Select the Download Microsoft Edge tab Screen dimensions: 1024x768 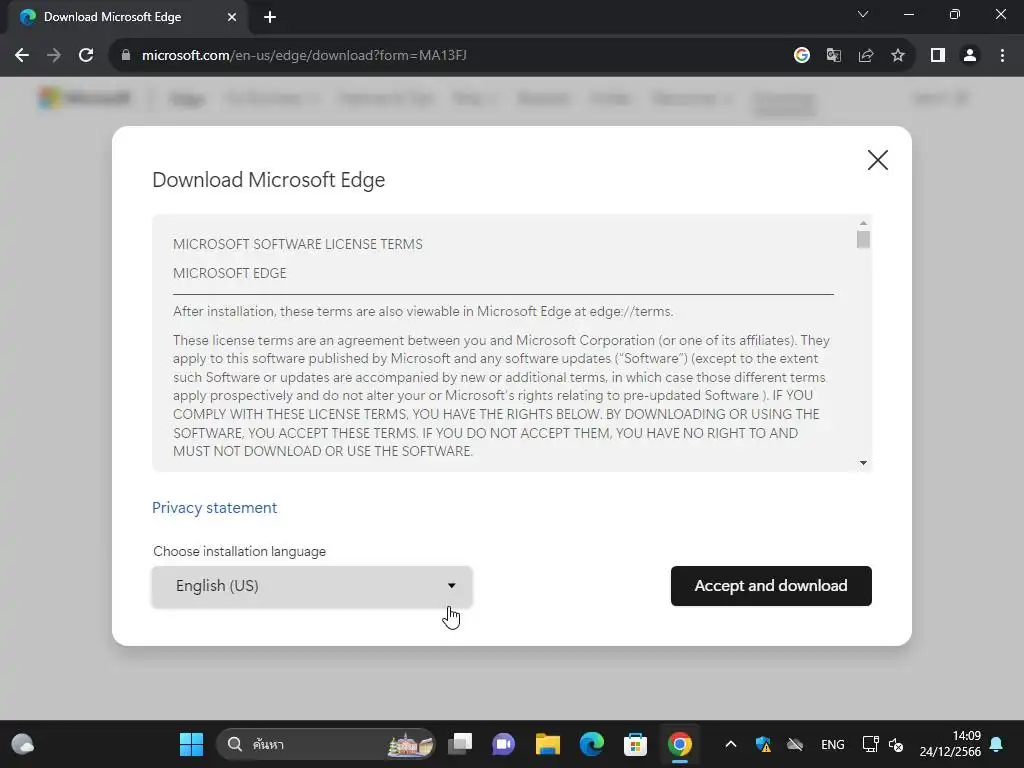pyautogui.click(x=129, y=17)
